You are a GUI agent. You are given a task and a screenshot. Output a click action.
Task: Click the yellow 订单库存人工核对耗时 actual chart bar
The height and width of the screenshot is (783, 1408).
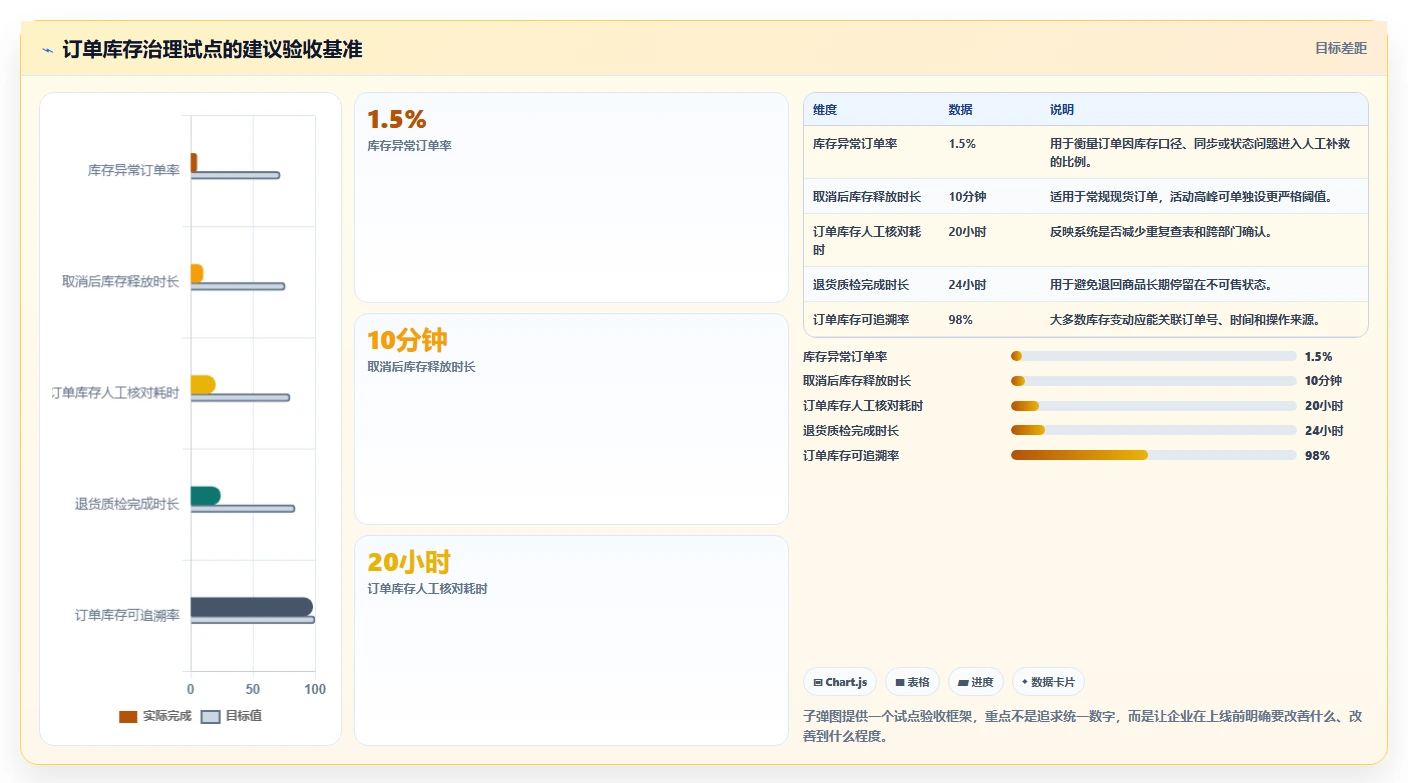click(x=203, y=385)
